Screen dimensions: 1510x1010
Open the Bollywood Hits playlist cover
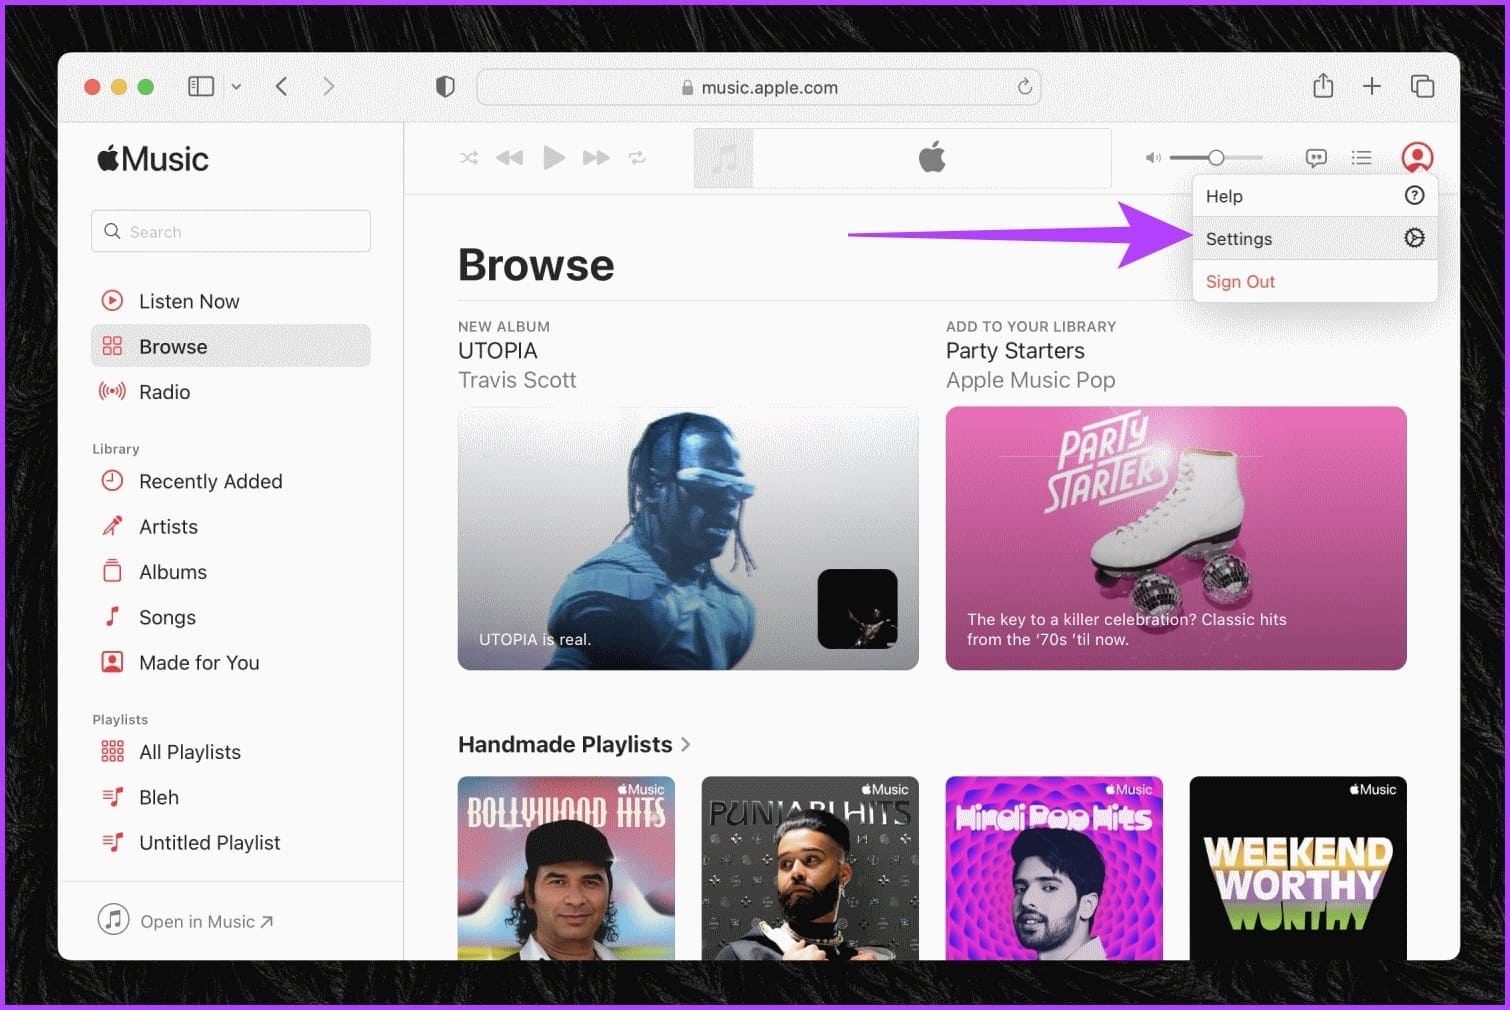(566, 868)
